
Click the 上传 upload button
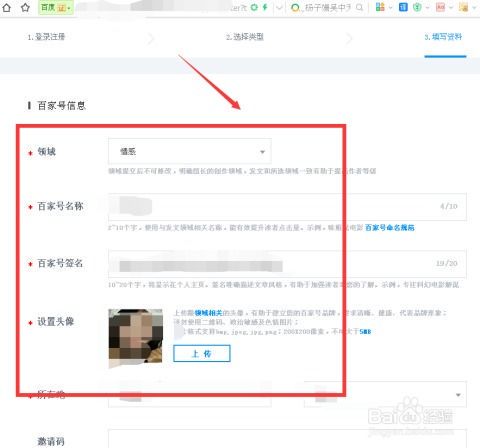(x=202, y=353)
